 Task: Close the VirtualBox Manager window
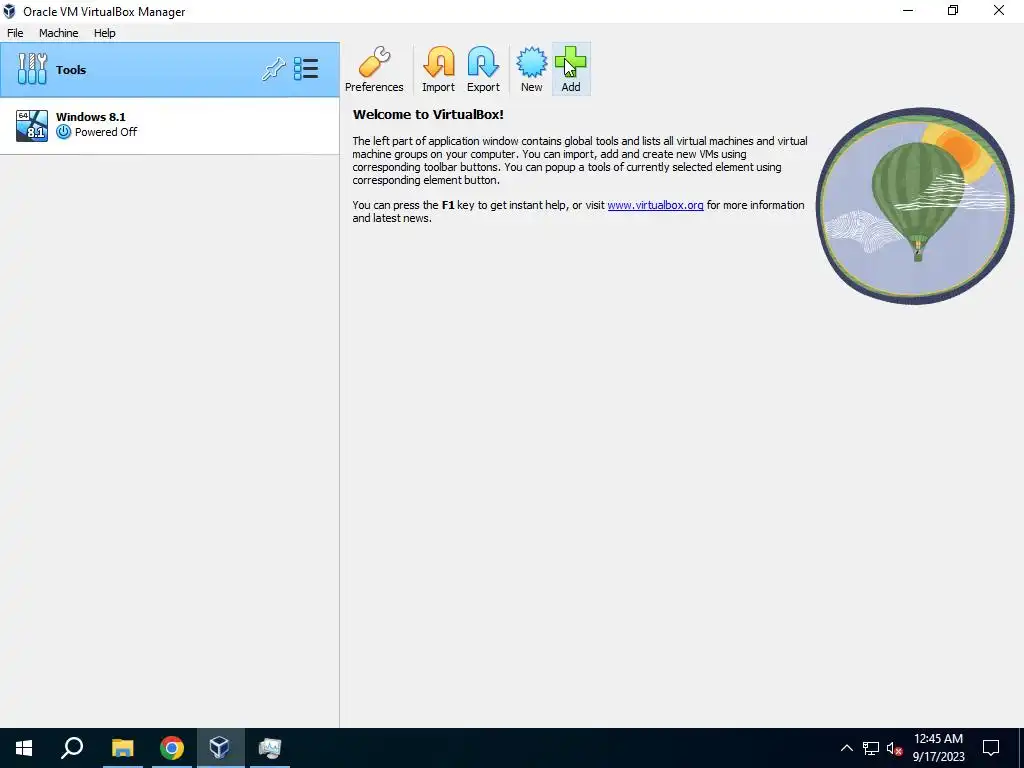[999, 10]
